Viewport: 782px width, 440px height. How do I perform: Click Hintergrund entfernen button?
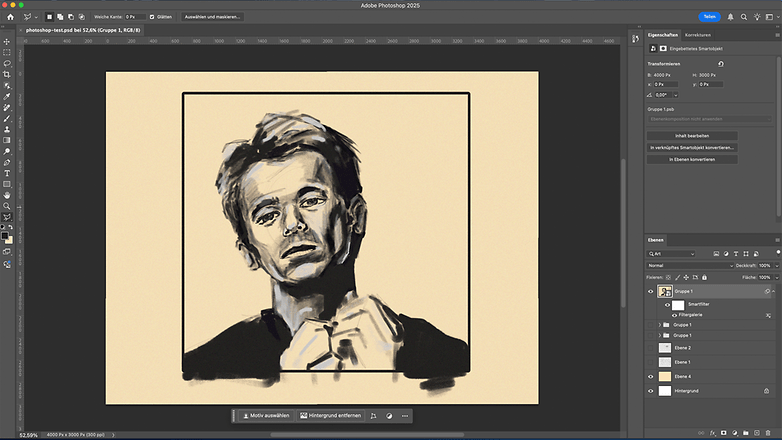coord(331,416)
